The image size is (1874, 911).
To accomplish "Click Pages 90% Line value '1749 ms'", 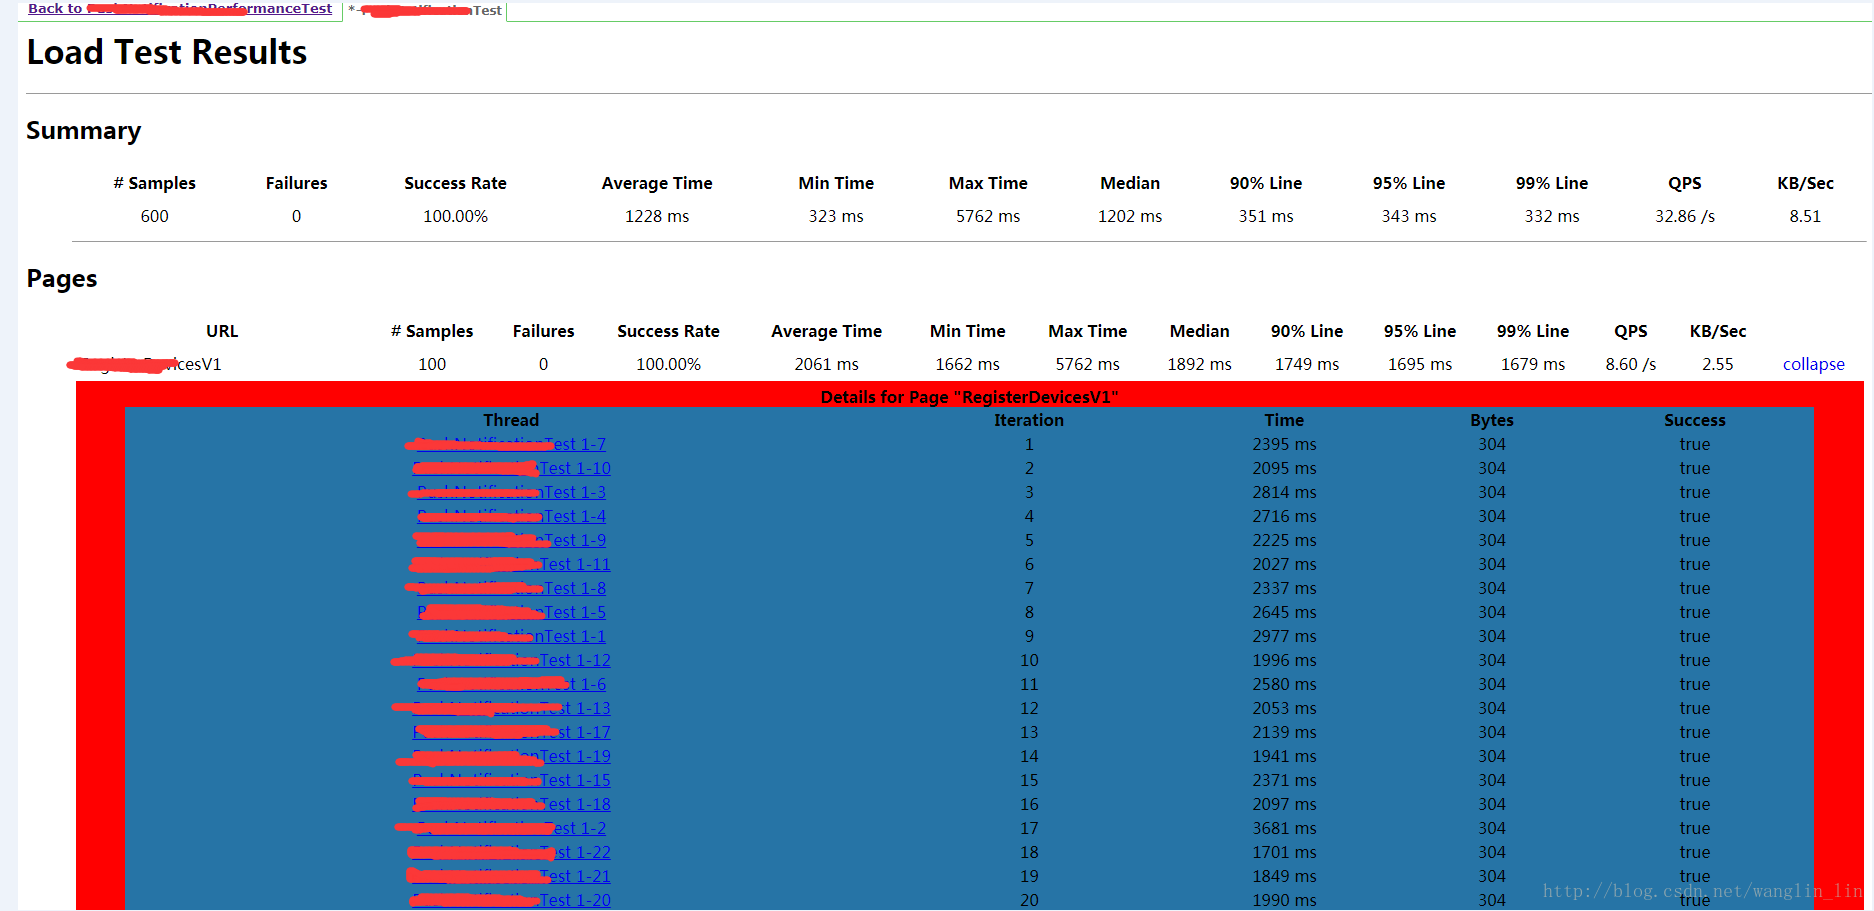I will (x=1307, y=364).
